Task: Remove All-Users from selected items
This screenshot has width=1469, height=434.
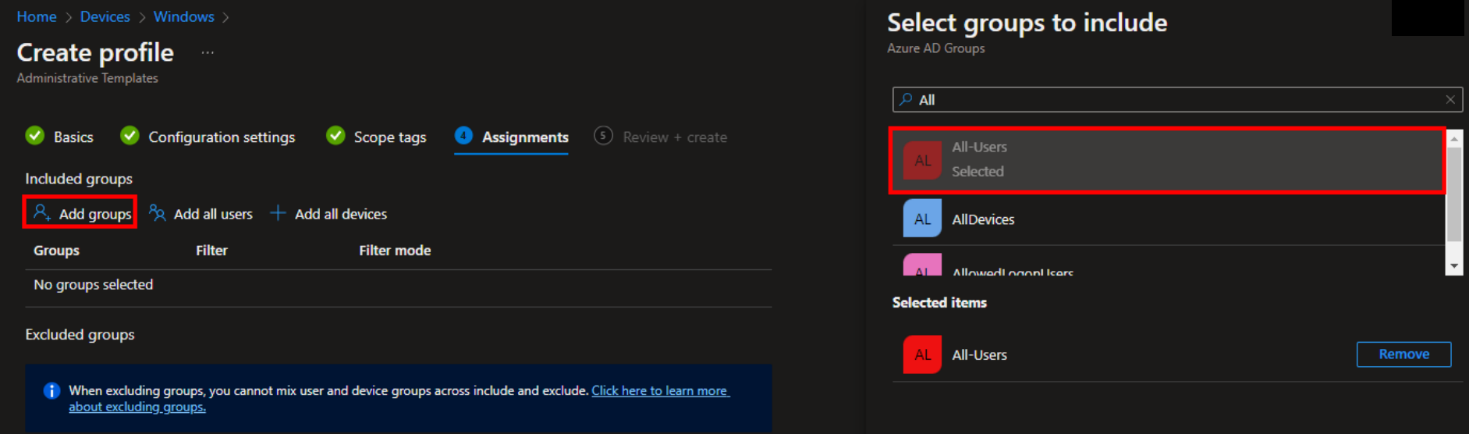Action: pos(1403,354)
